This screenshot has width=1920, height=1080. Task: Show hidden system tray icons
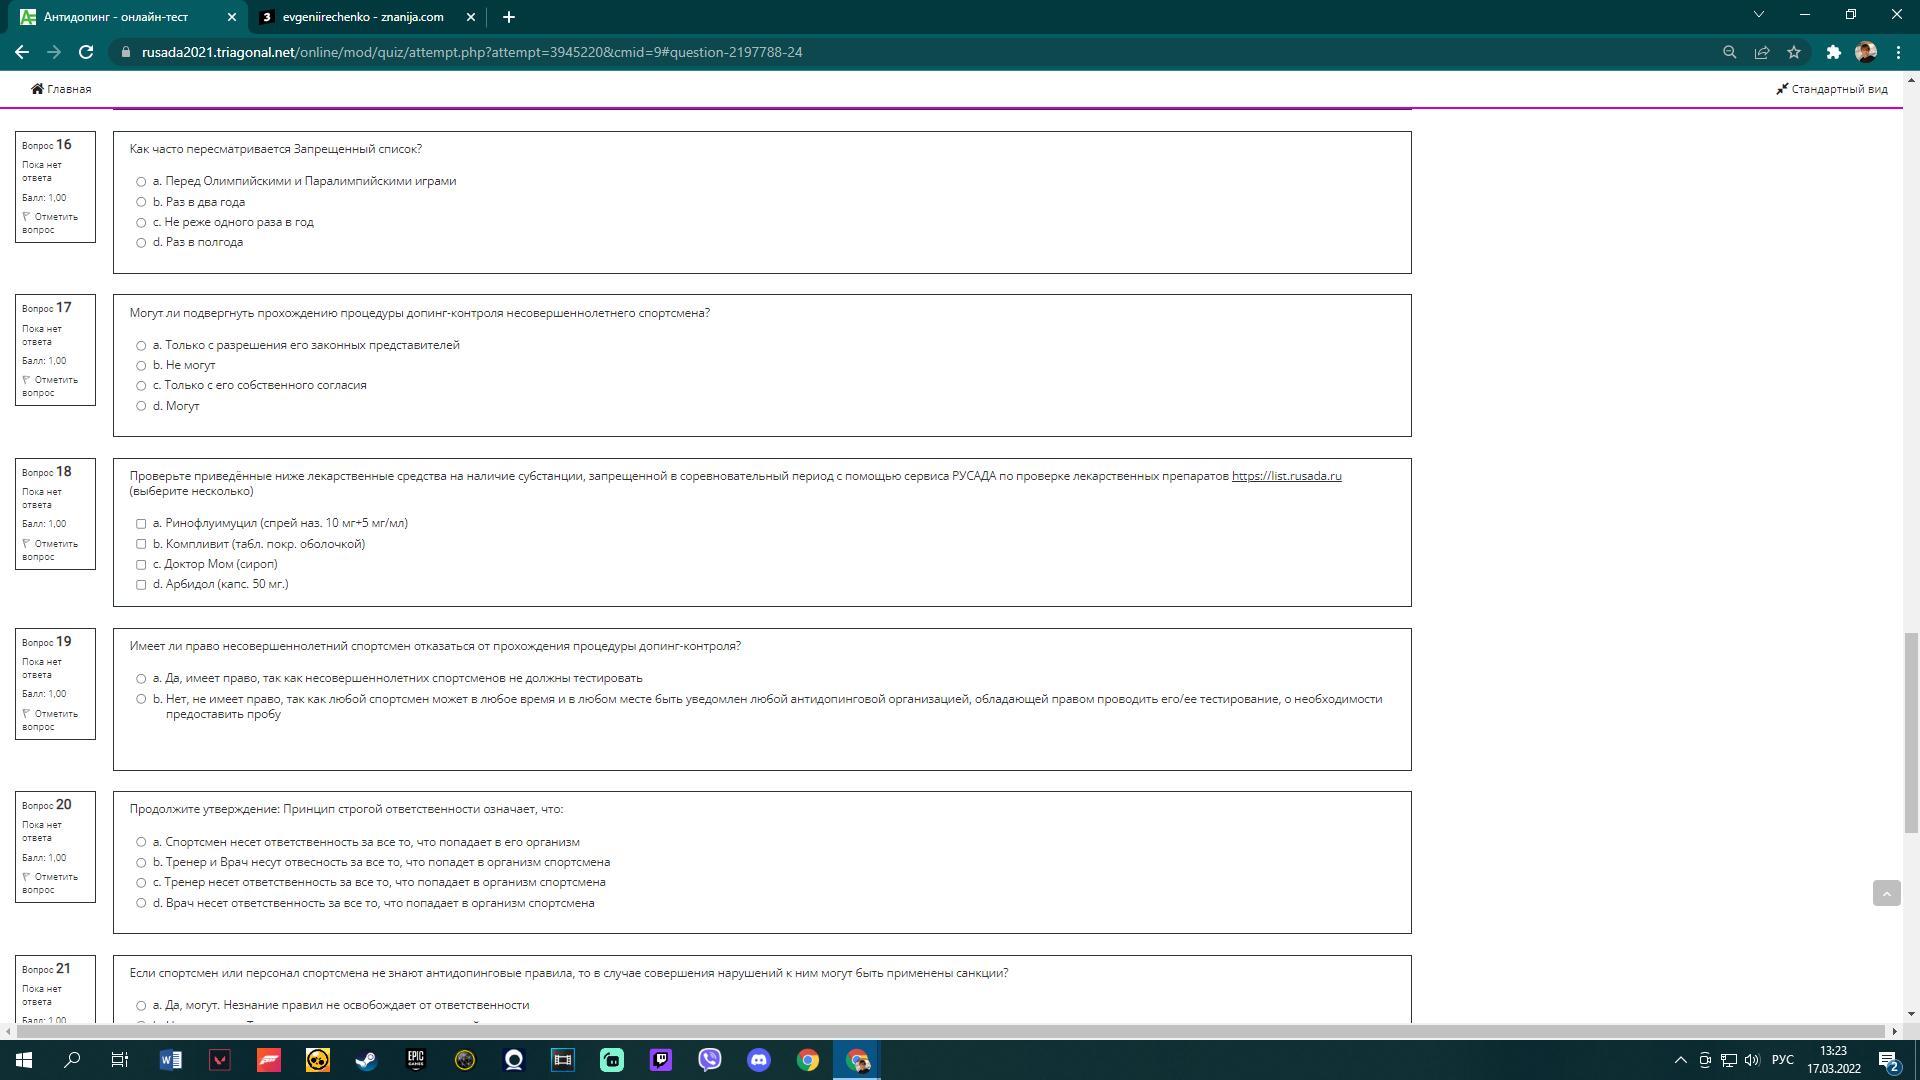coord(1680,1060)
